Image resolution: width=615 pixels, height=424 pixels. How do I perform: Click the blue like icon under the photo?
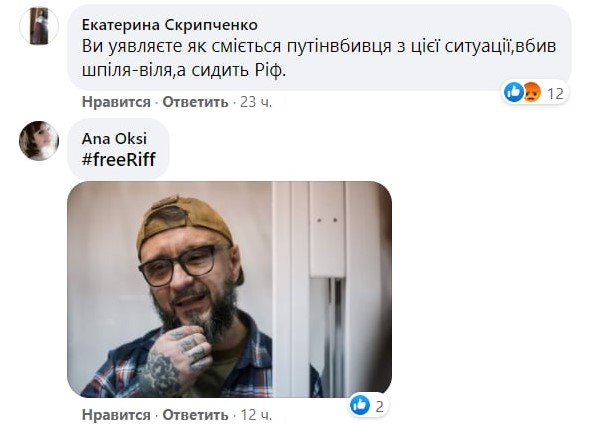(x=360, y=405)
